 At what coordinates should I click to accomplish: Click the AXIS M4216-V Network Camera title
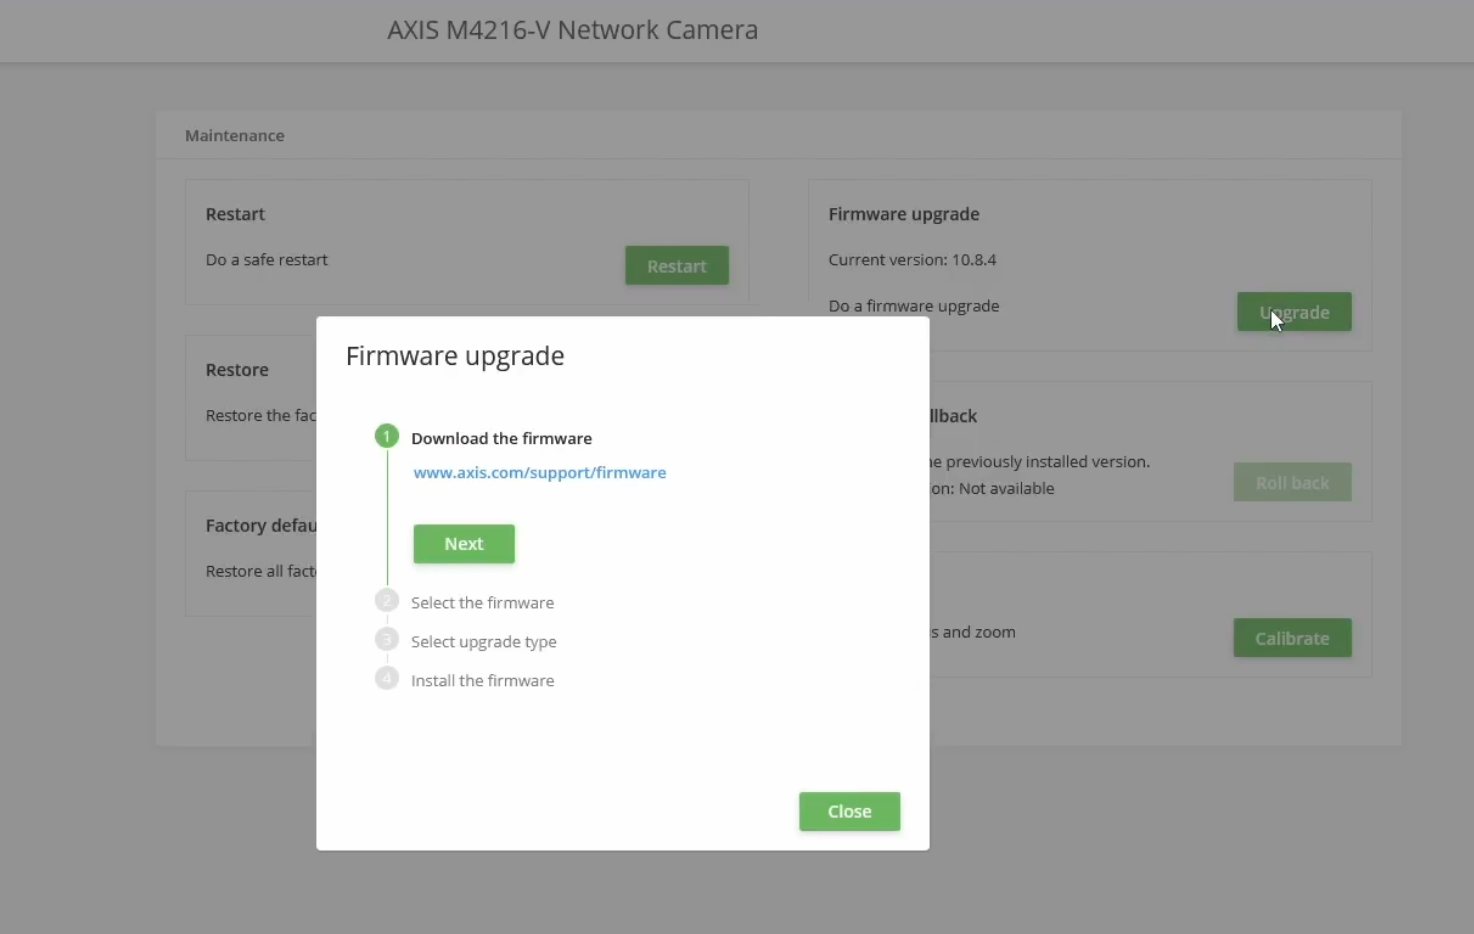[x=573, y=30]
